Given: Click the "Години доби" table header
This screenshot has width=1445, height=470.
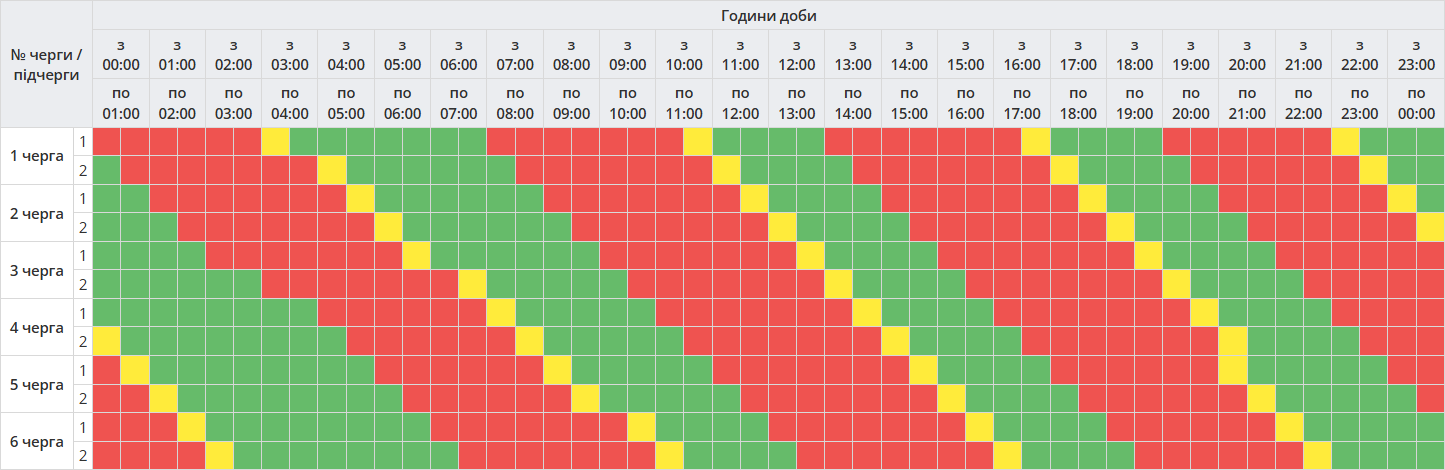Looking at the screenshot, I should click(768, 15).
